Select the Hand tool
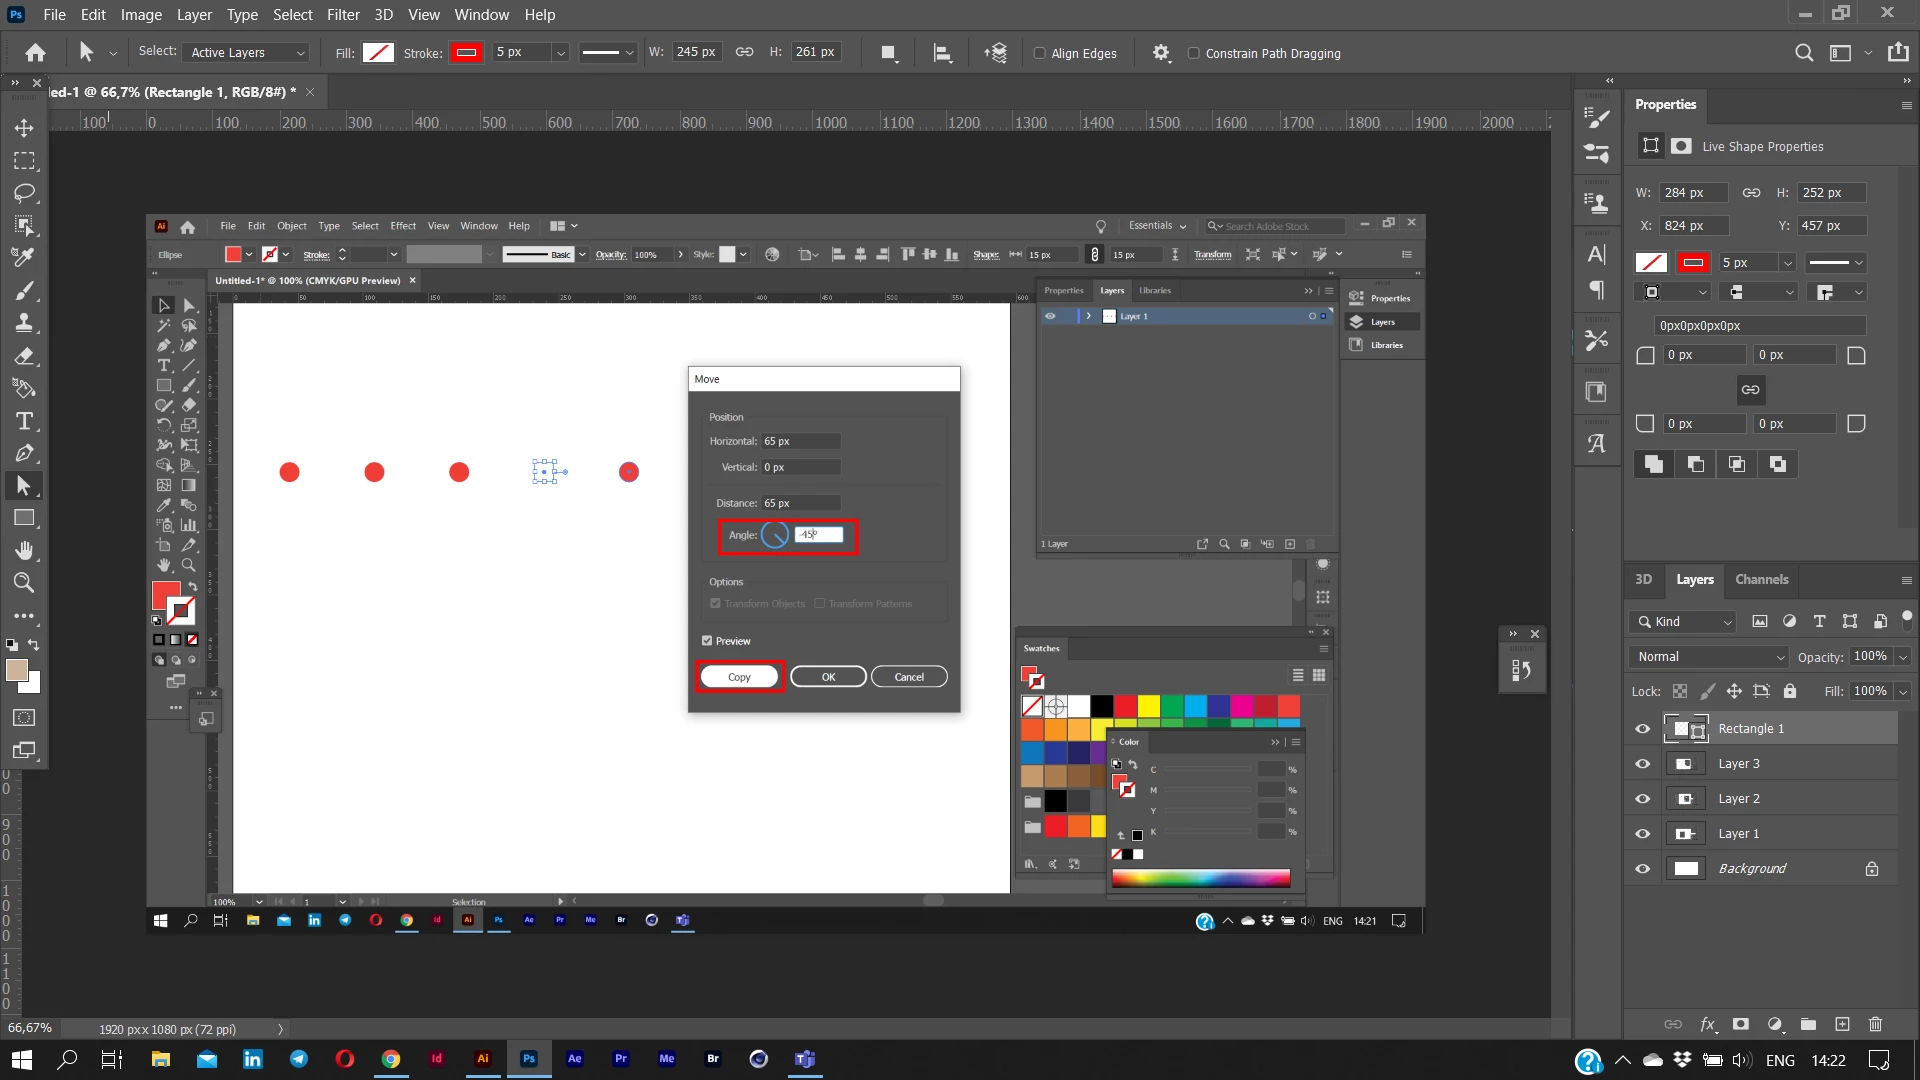The width and height of the screenshot is (1920, 1080). pyautogui.click(x=24, y=550)
